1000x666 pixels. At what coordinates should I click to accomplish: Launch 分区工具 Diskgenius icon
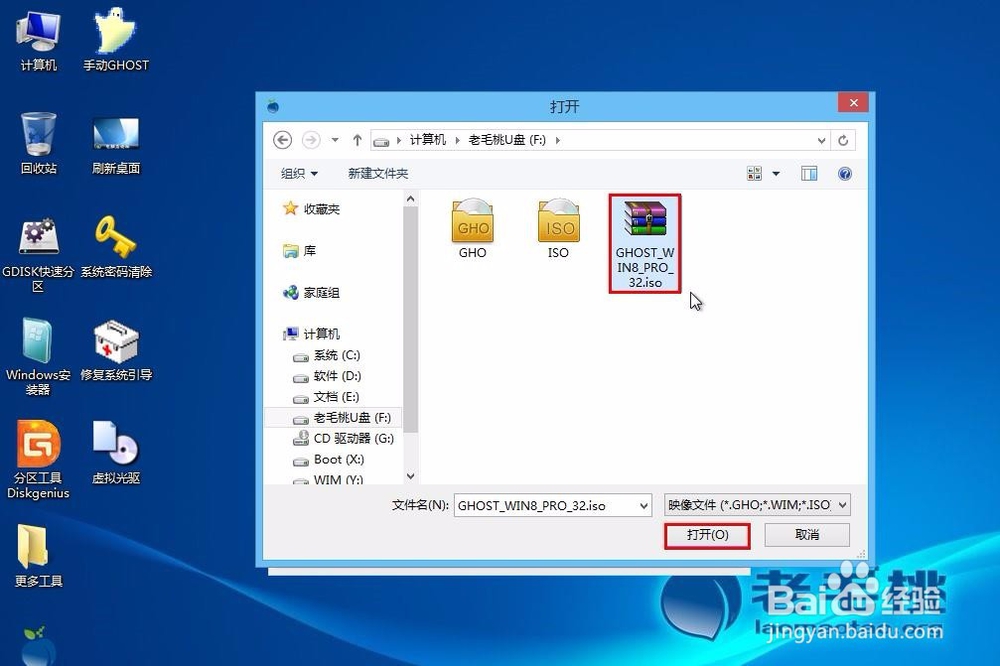tap(38, 459)
